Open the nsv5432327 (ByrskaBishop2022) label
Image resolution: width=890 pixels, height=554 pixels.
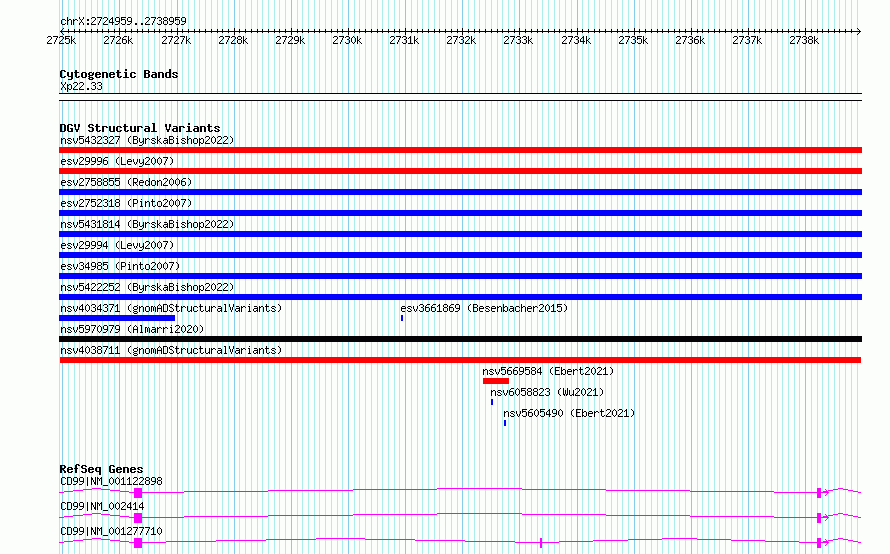point(147,140)
